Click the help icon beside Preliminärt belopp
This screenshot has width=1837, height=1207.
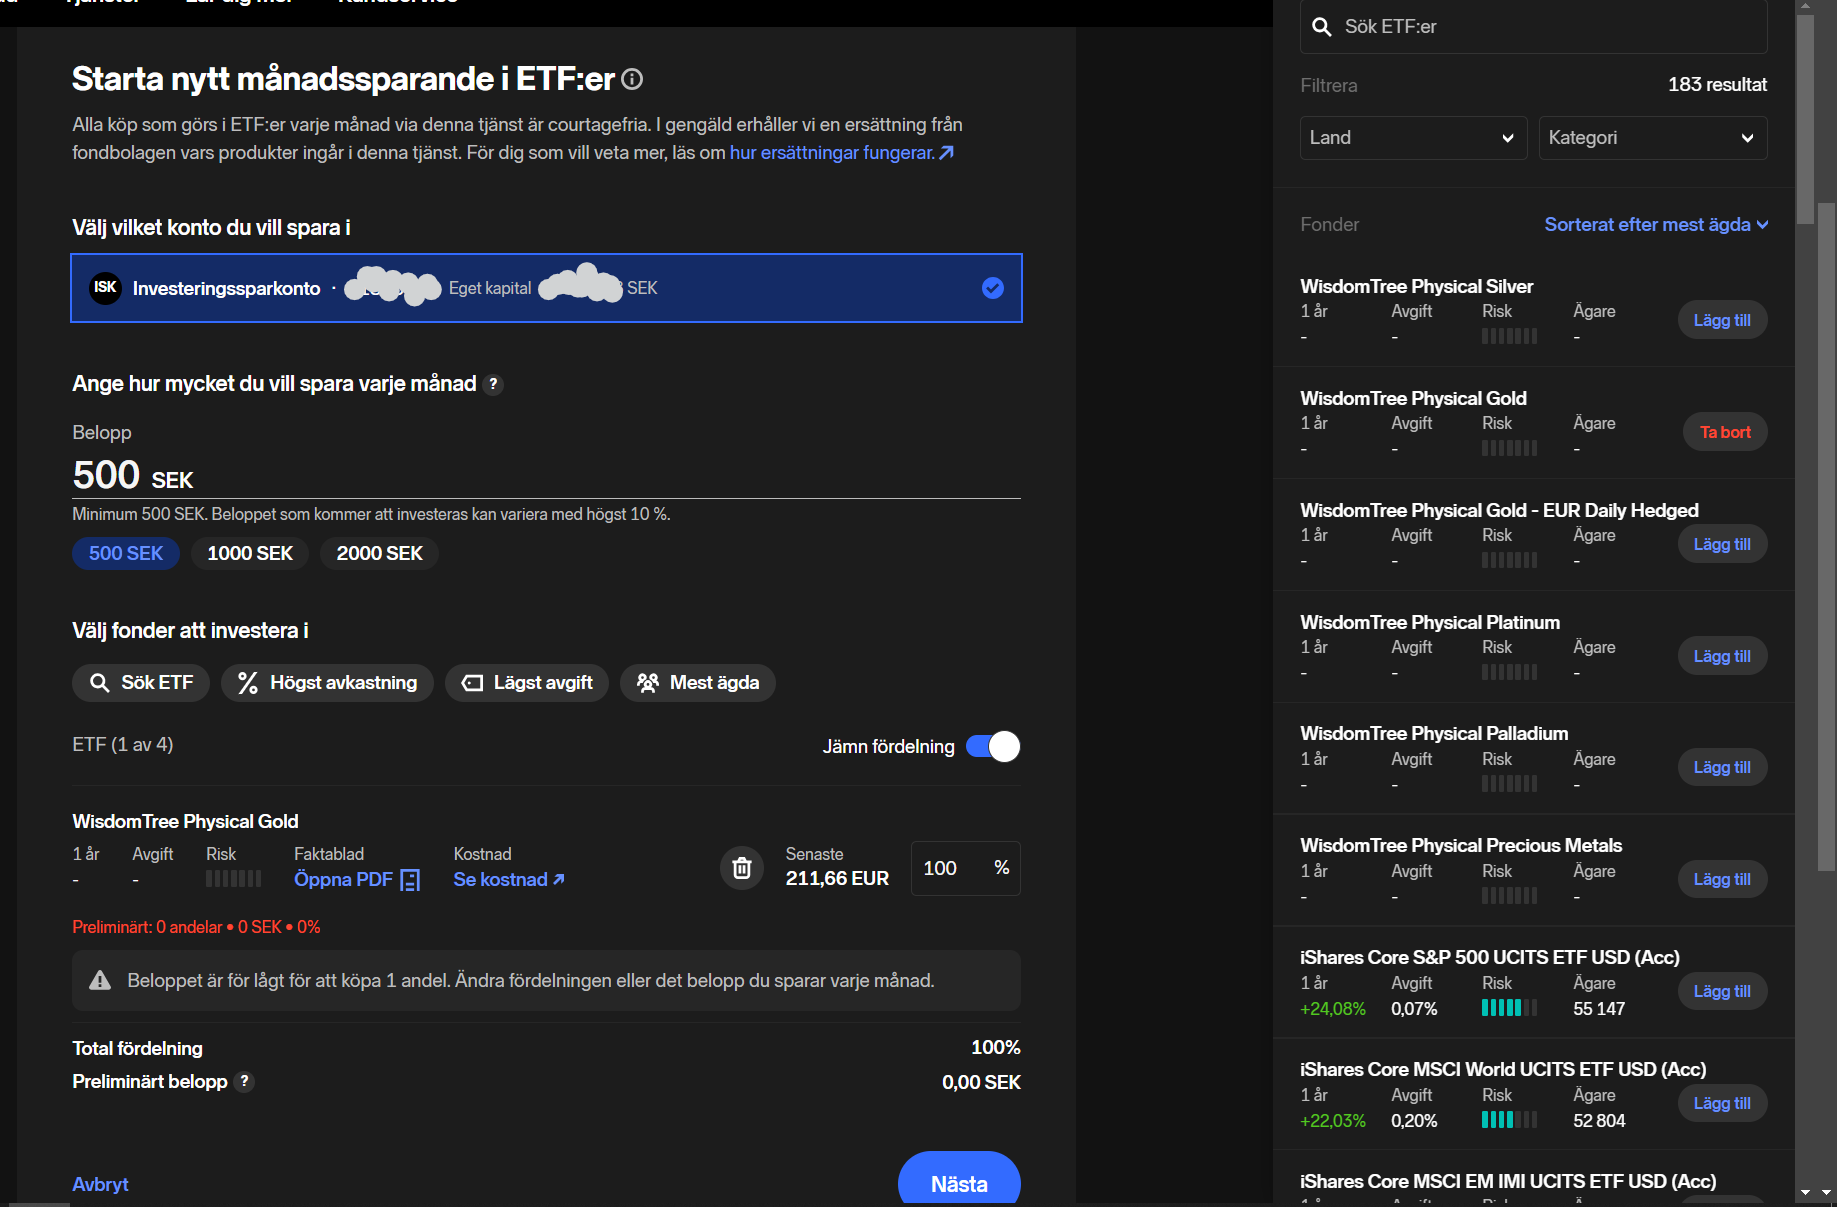(x=245, y=1082)
